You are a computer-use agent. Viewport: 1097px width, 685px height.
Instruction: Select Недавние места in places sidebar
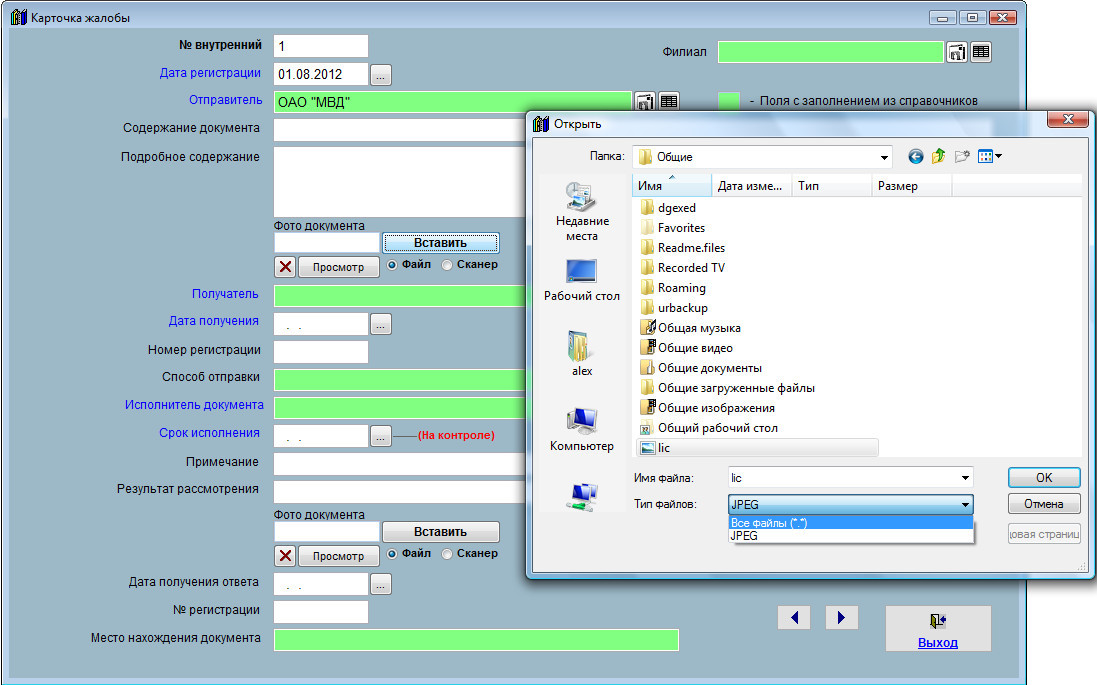coord(581,212)
